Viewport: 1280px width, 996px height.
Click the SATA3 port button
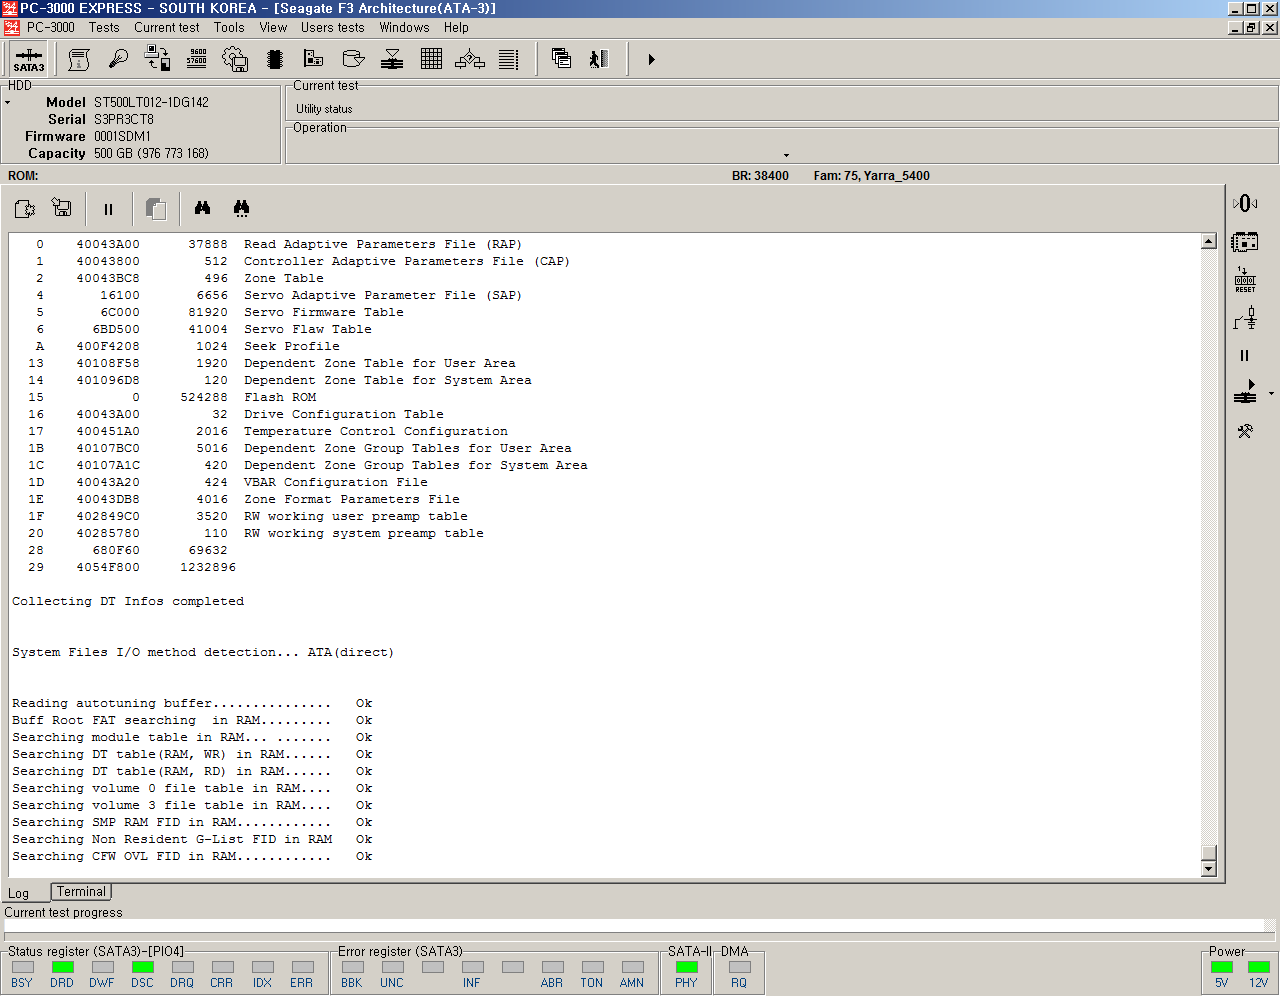[x=28, y=60]
